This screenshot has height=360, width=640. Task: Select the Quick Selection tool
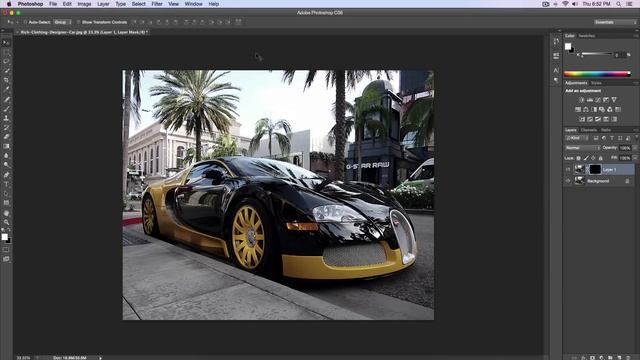click(x=6, y=71)
